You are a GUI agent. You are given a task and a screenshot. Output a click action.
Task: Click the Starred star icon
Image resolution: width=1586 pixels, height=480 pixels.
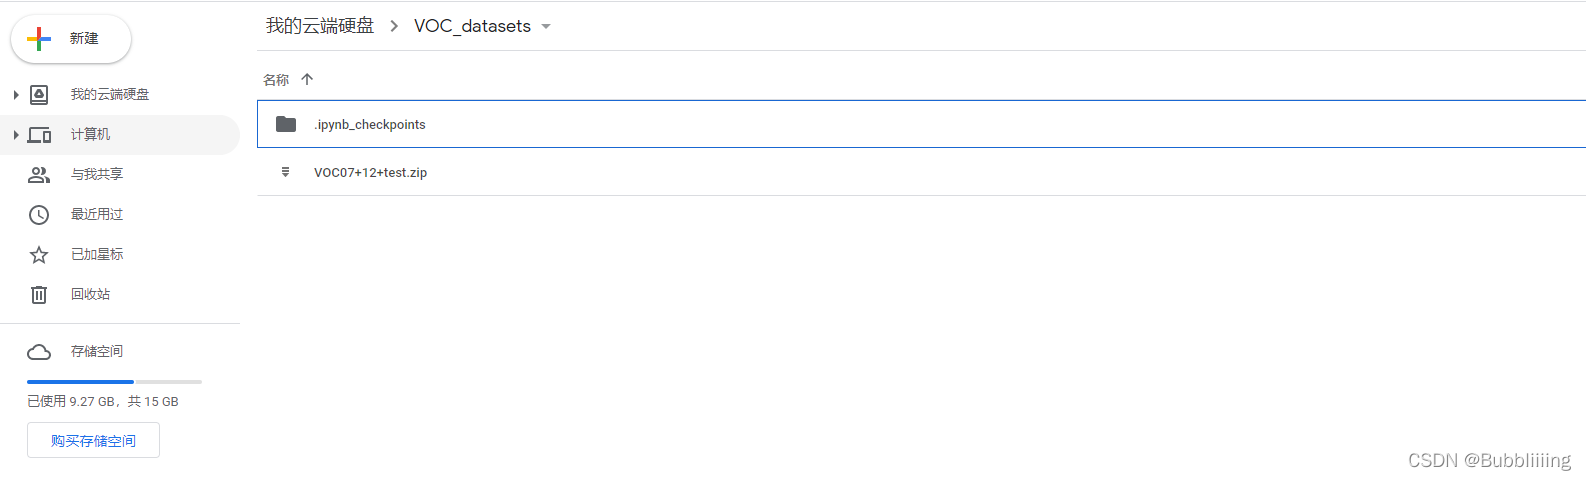click(x=39, y=255)
